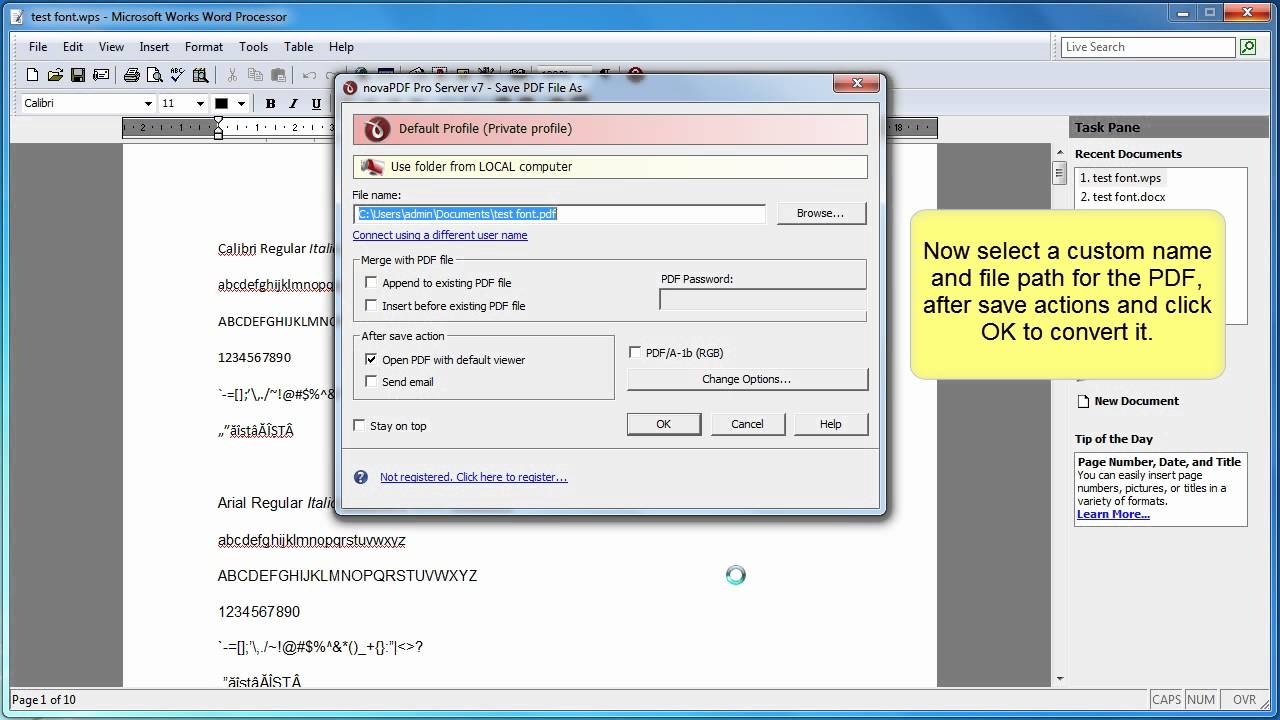1280x720 pixels.
Task: Click Page 1 of 10 in status bar
Action: tap(44, 700)
